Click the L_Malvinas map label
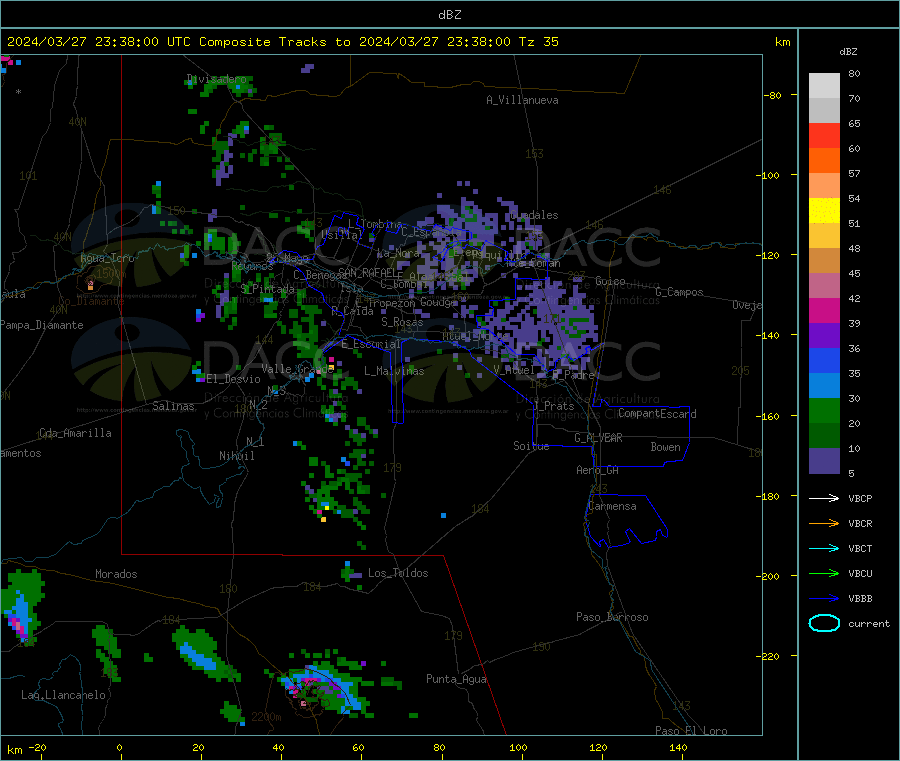900x761 pixels. point(394,371)
